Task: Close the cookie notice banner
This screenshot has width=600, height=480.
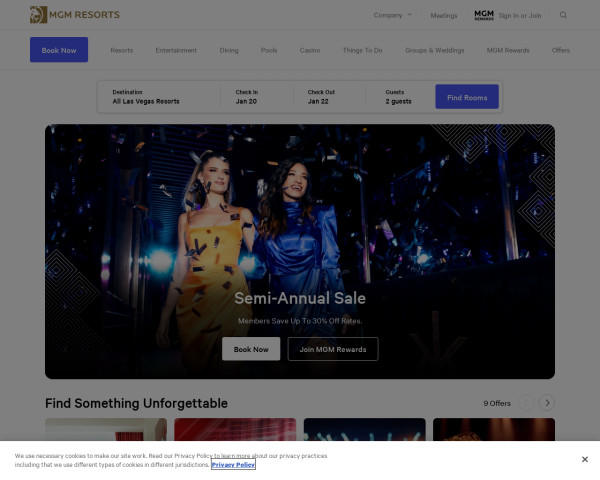Action: [585, 459]
